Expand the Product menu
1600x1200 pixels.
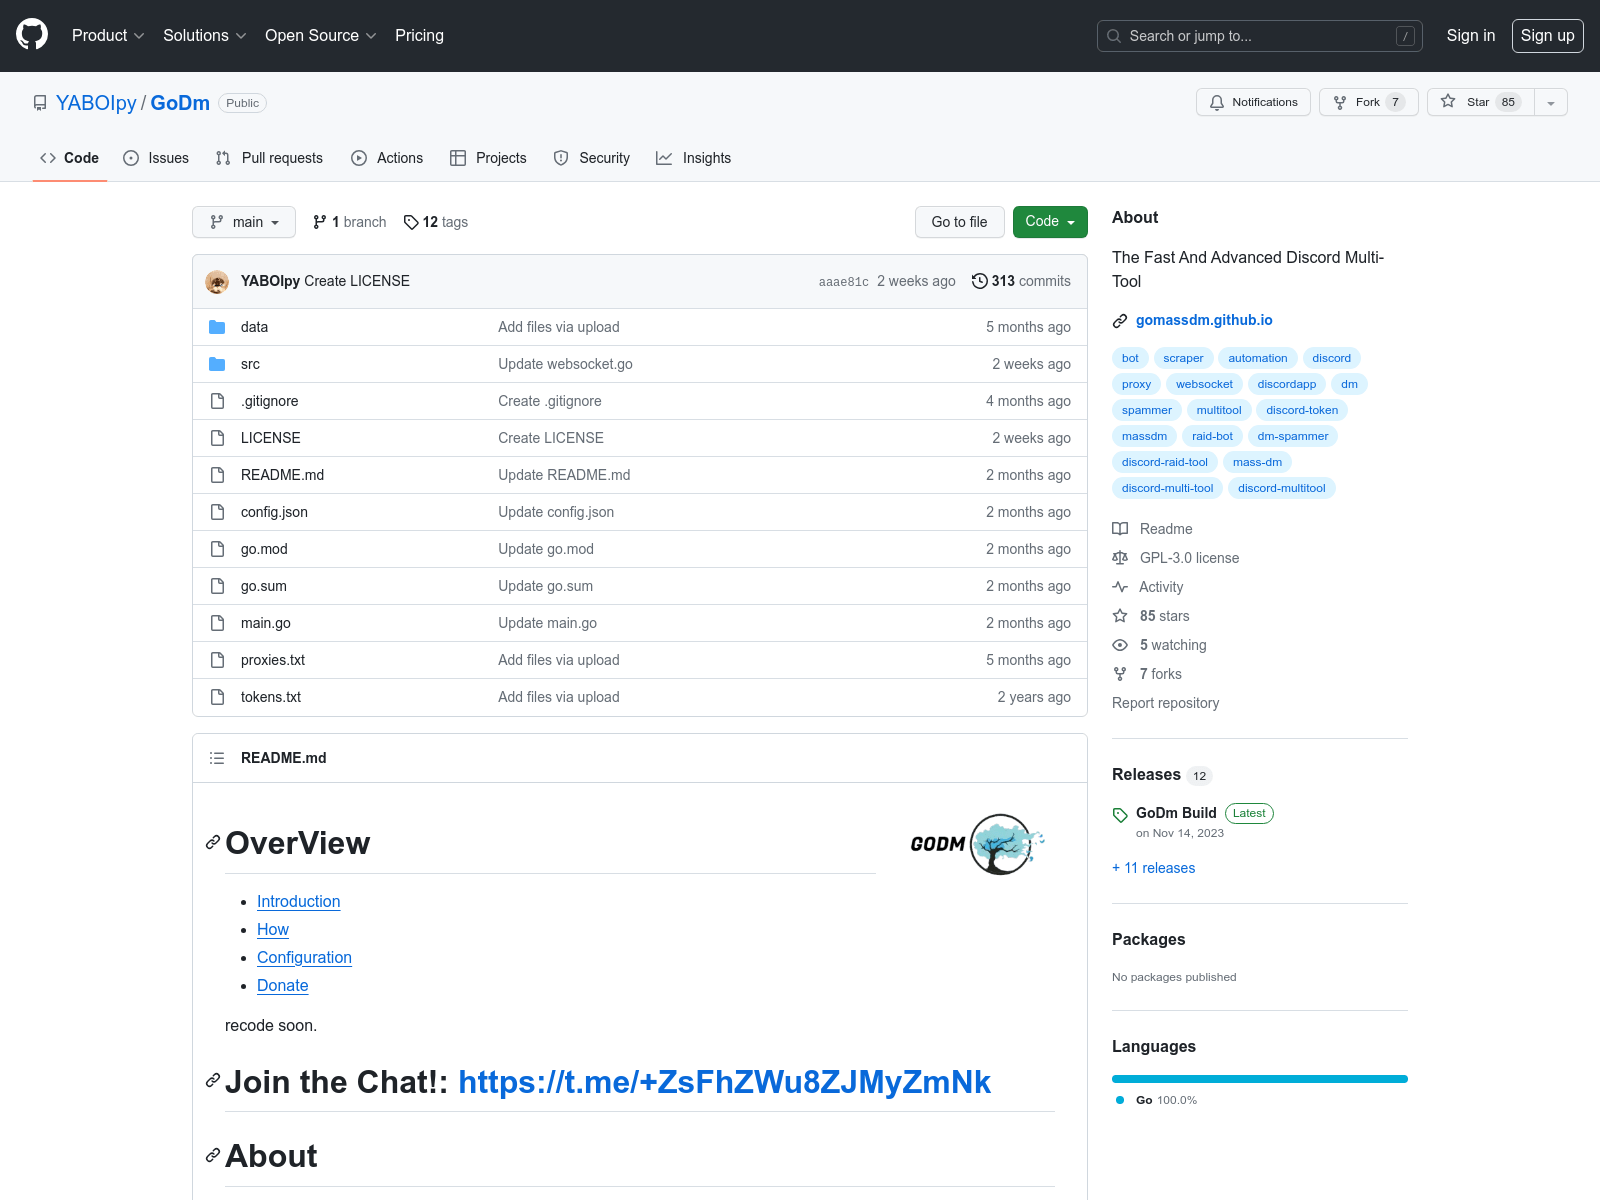click(x=108, y=35)
